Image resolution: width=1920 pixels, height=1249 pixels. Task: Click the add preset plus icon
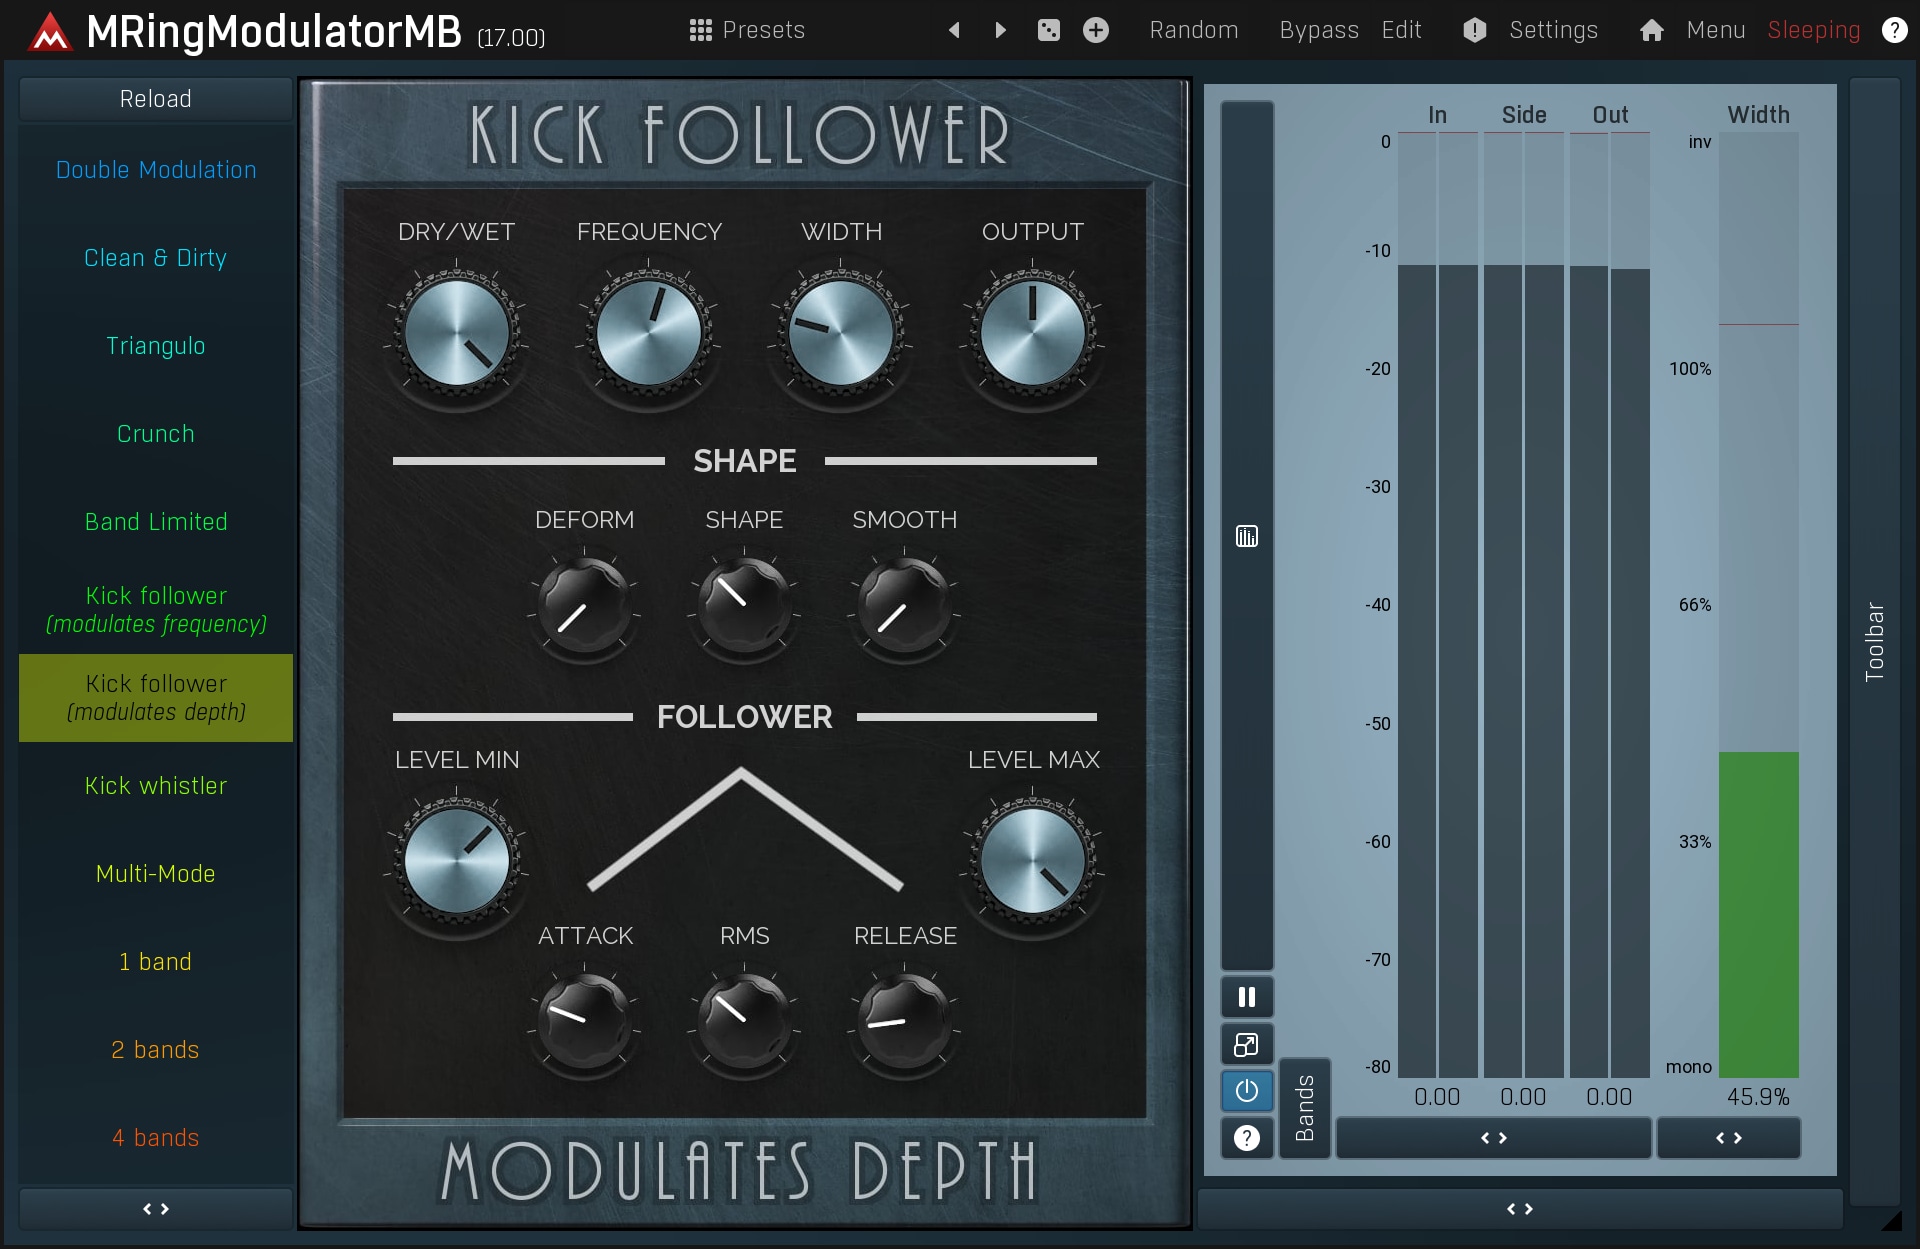coord(1096,30)
